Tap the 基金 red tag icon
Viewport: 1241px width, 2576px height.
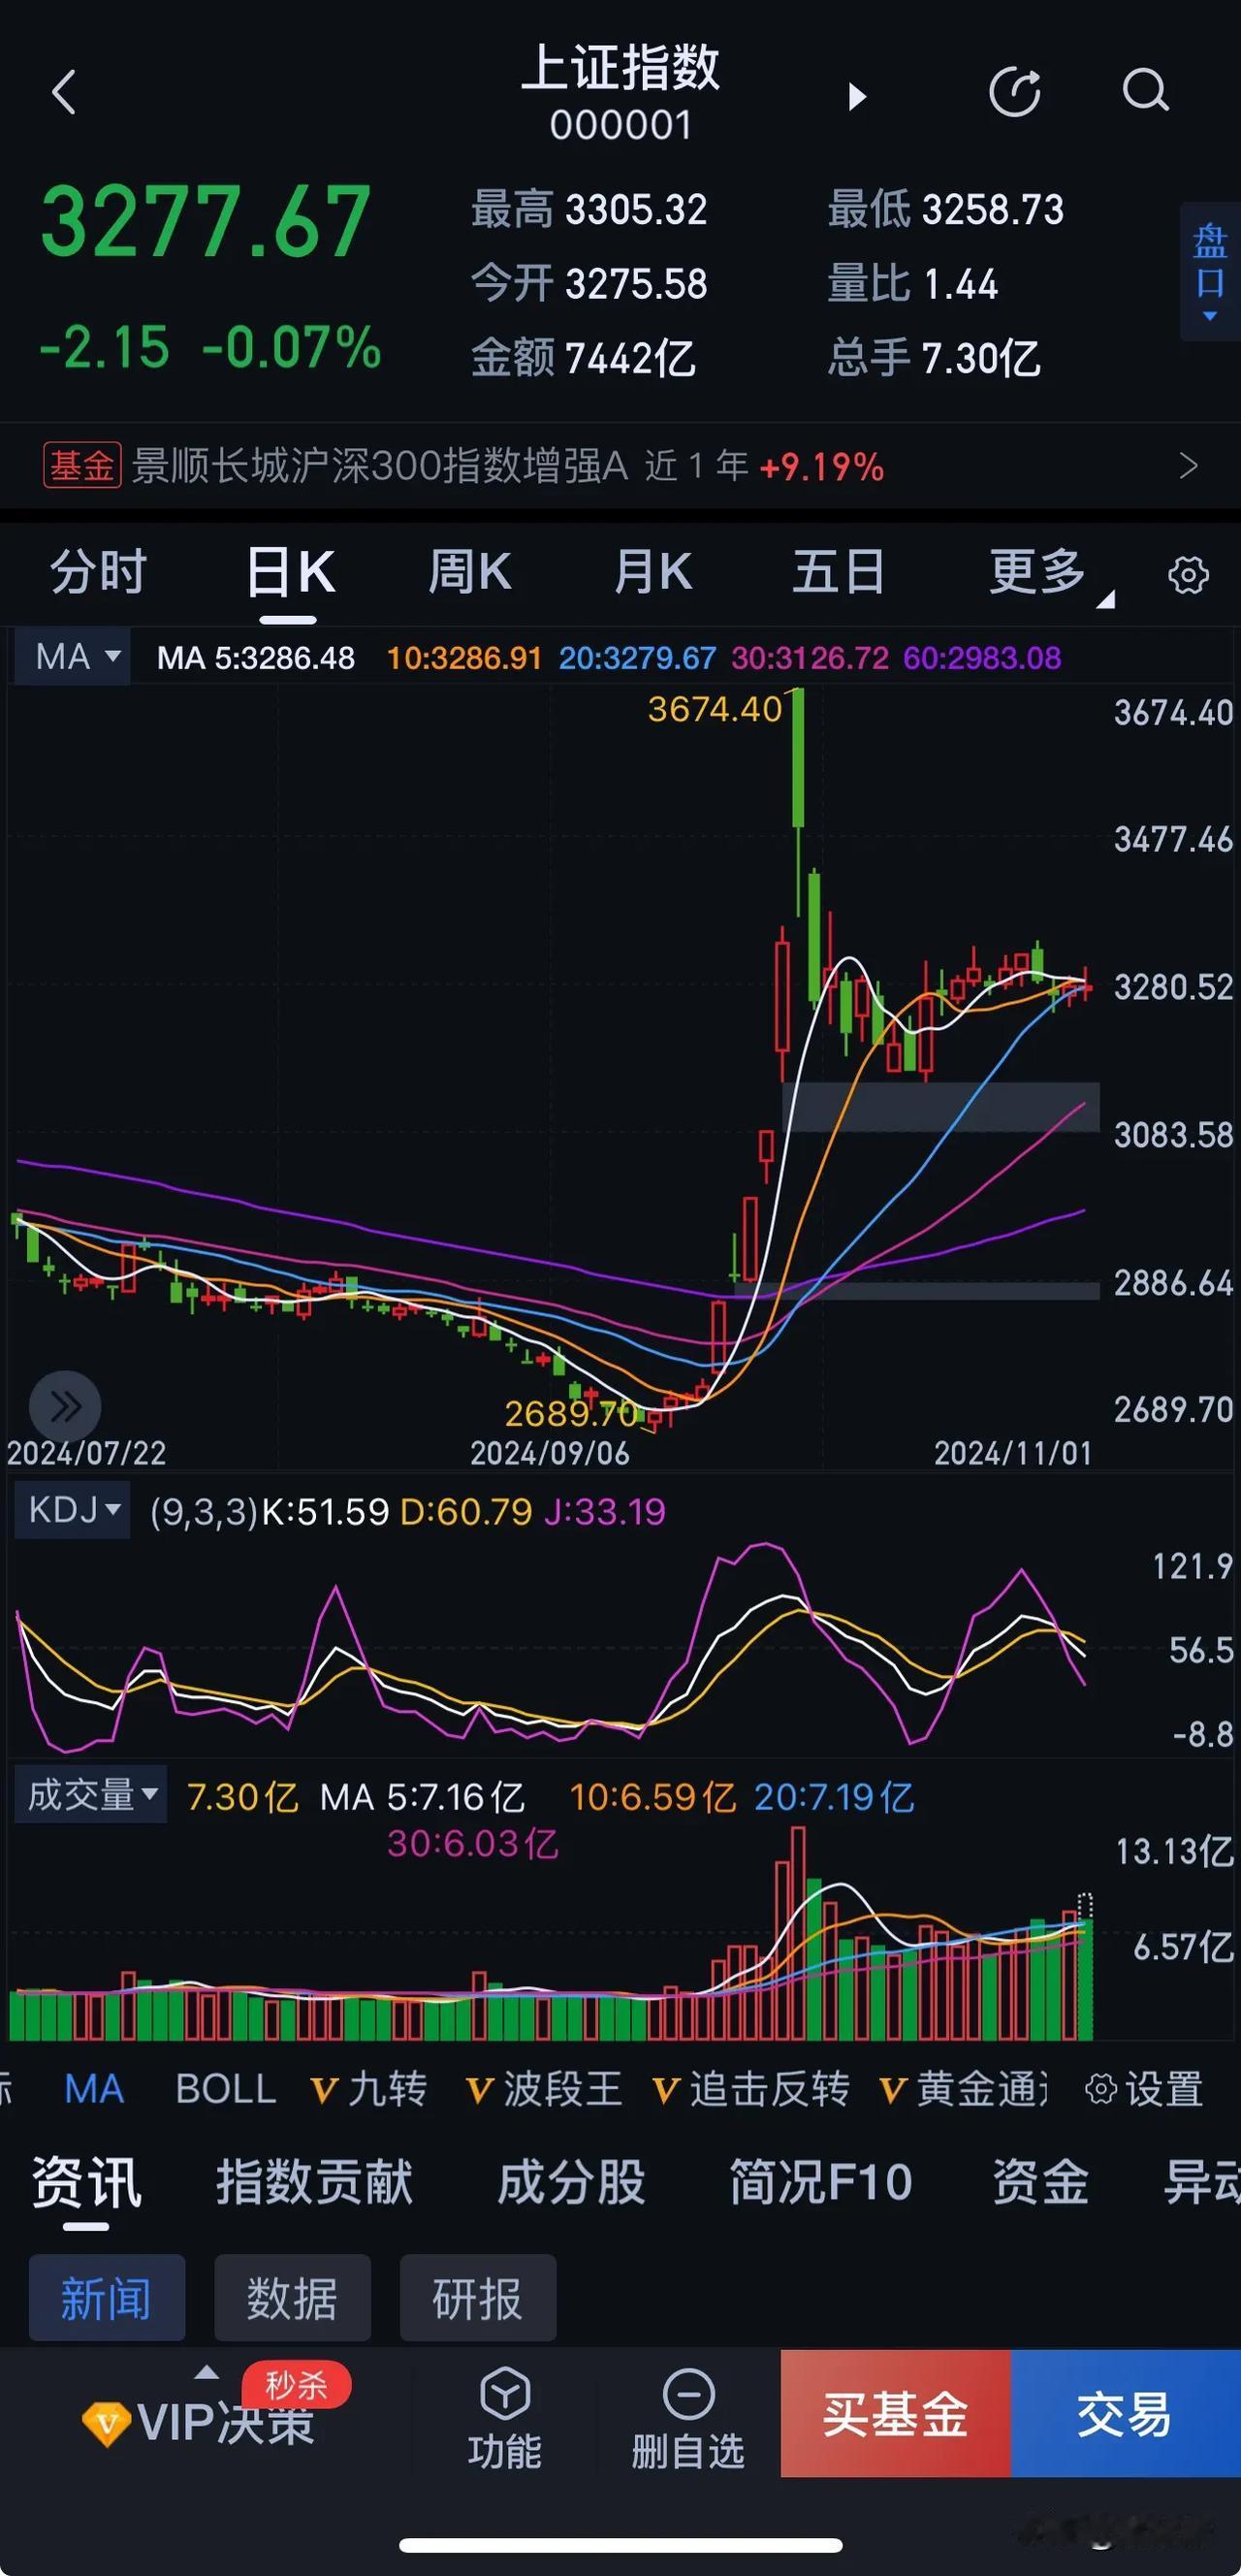(x=82, y=466)
